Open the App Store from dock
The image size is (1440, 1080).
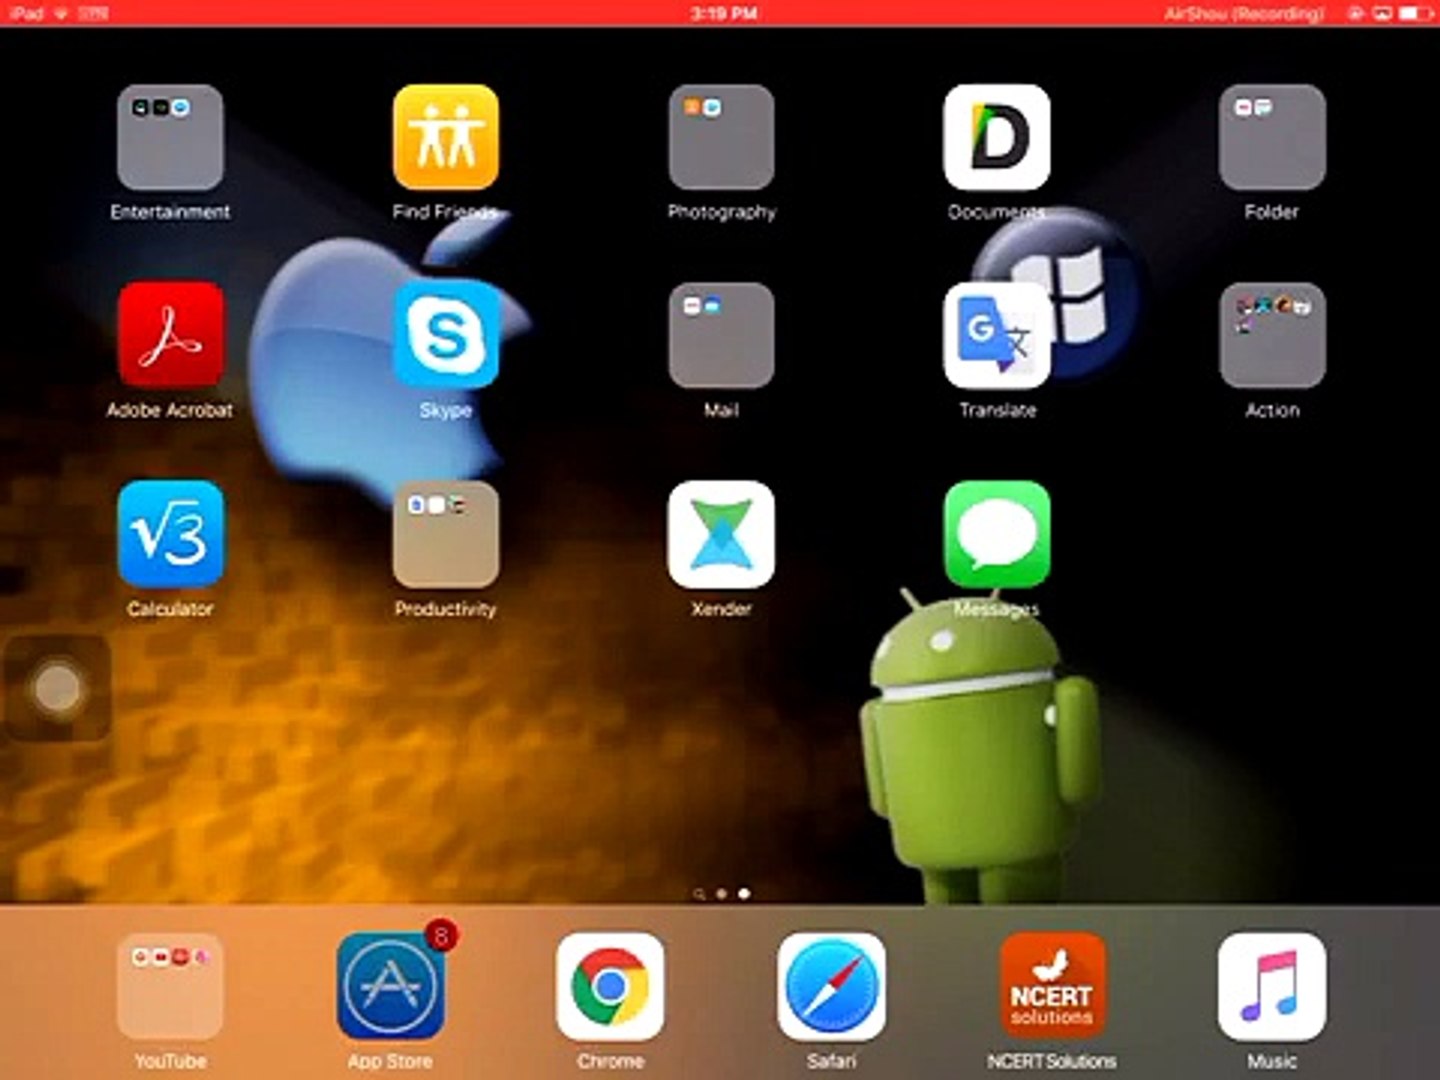coord(391,987)
